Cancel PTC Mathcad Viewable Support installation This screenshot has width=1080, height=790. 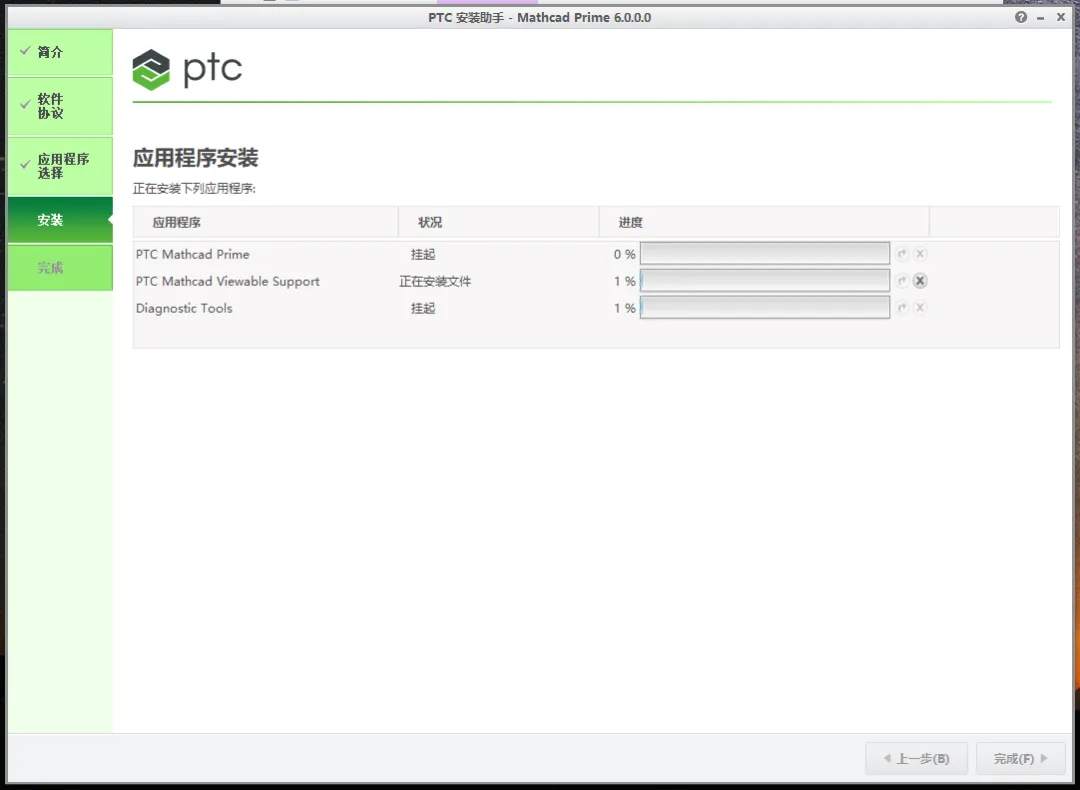(x=920, y=281)
